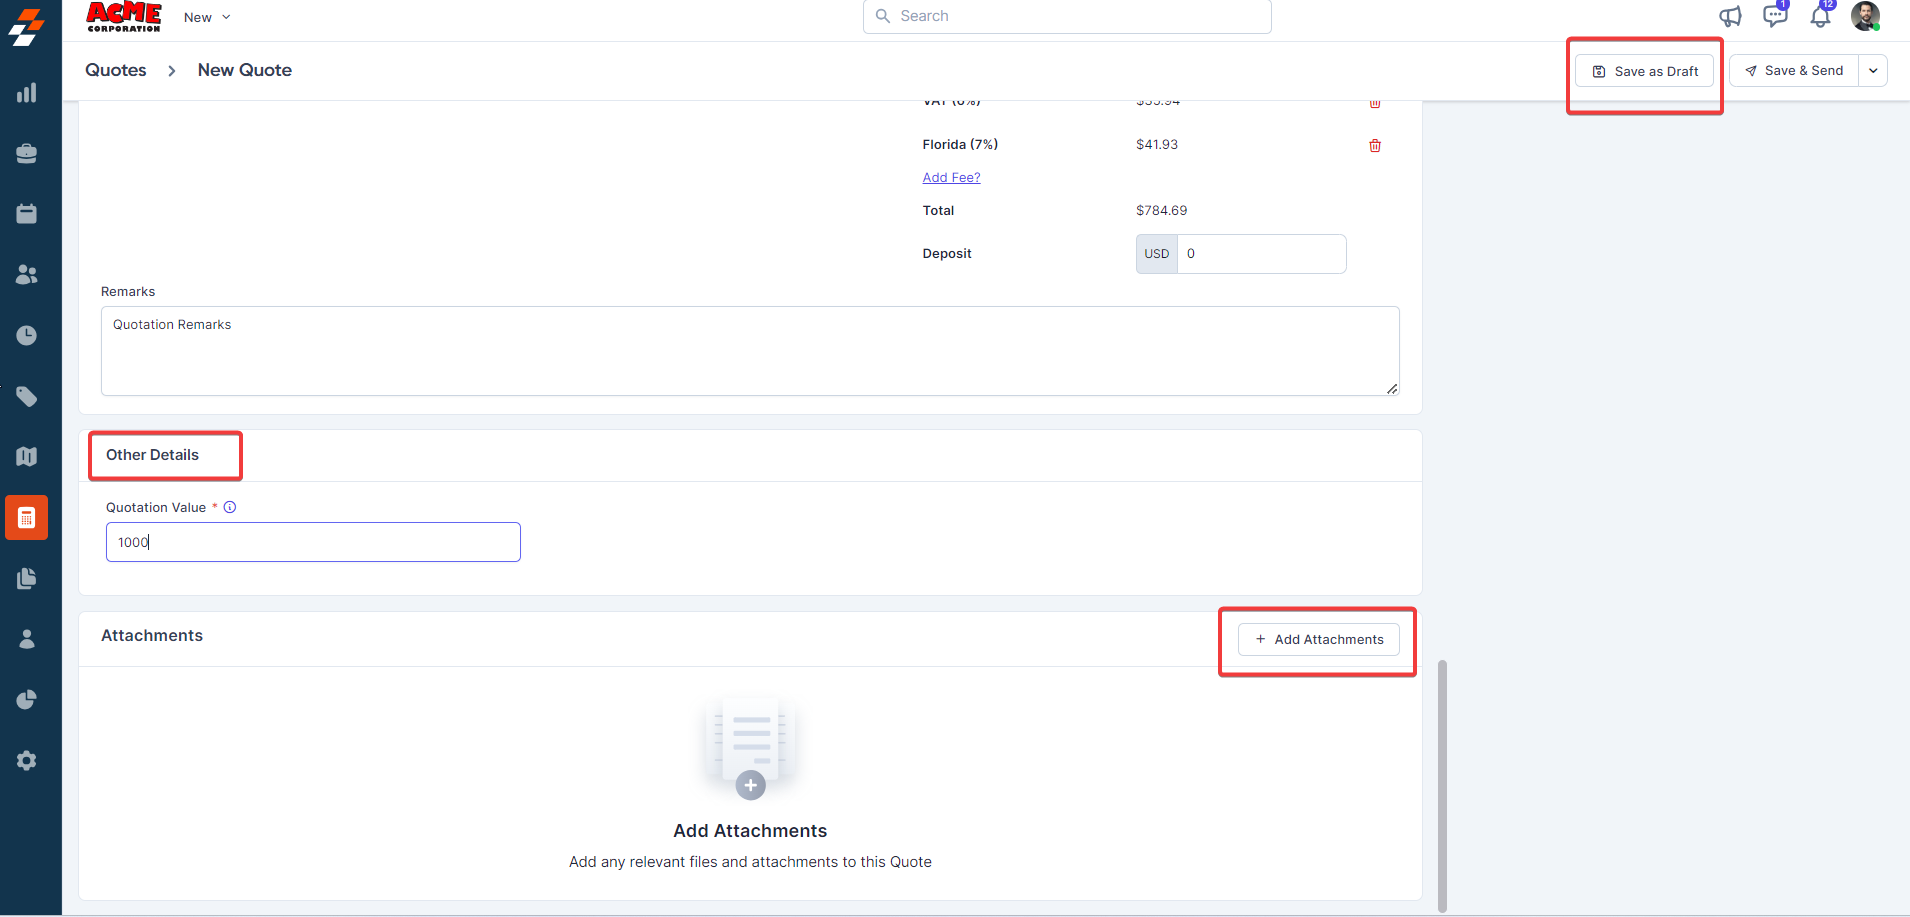
Task: Open the bar chart dashboard icon in sidebar
Action: (x=27, y=93)
